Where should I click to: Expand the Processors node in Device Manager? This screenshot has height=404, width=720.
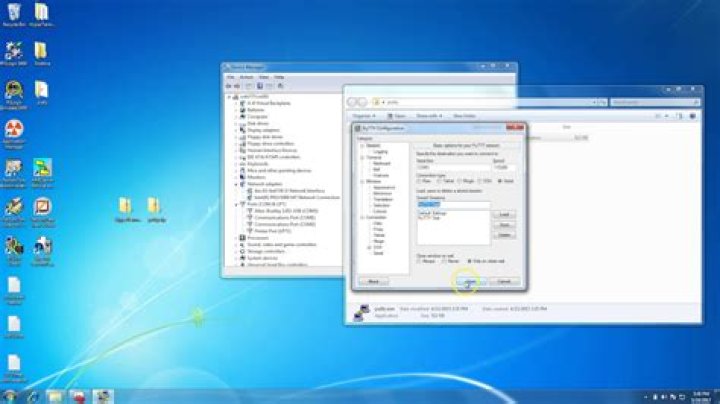237,238
